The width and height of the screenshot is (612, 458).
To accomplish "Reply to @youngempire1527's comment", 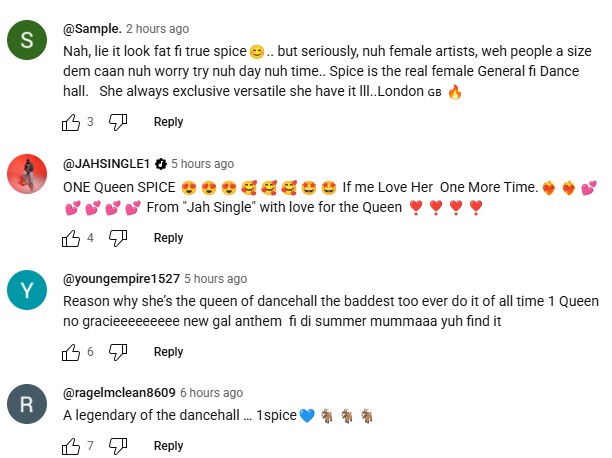I will pyautogui.click(x=168, y=352).
